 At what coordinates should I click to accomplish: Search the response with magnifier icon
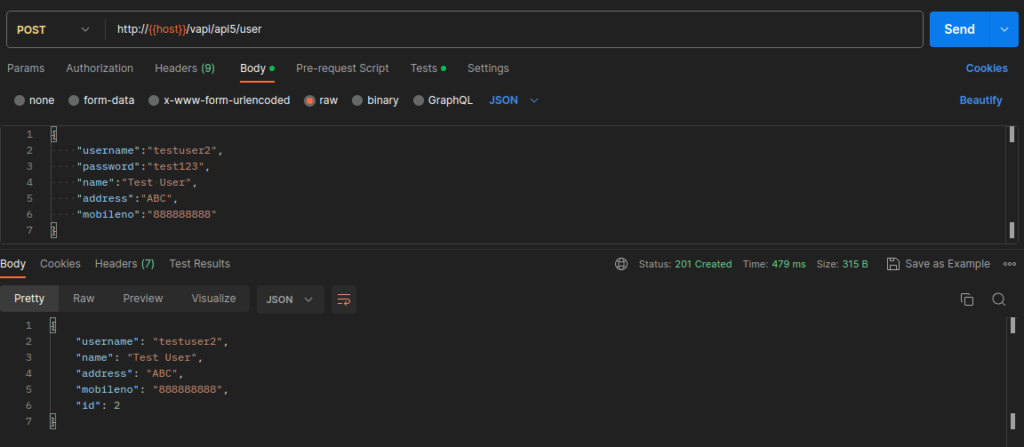coord(999,299)
